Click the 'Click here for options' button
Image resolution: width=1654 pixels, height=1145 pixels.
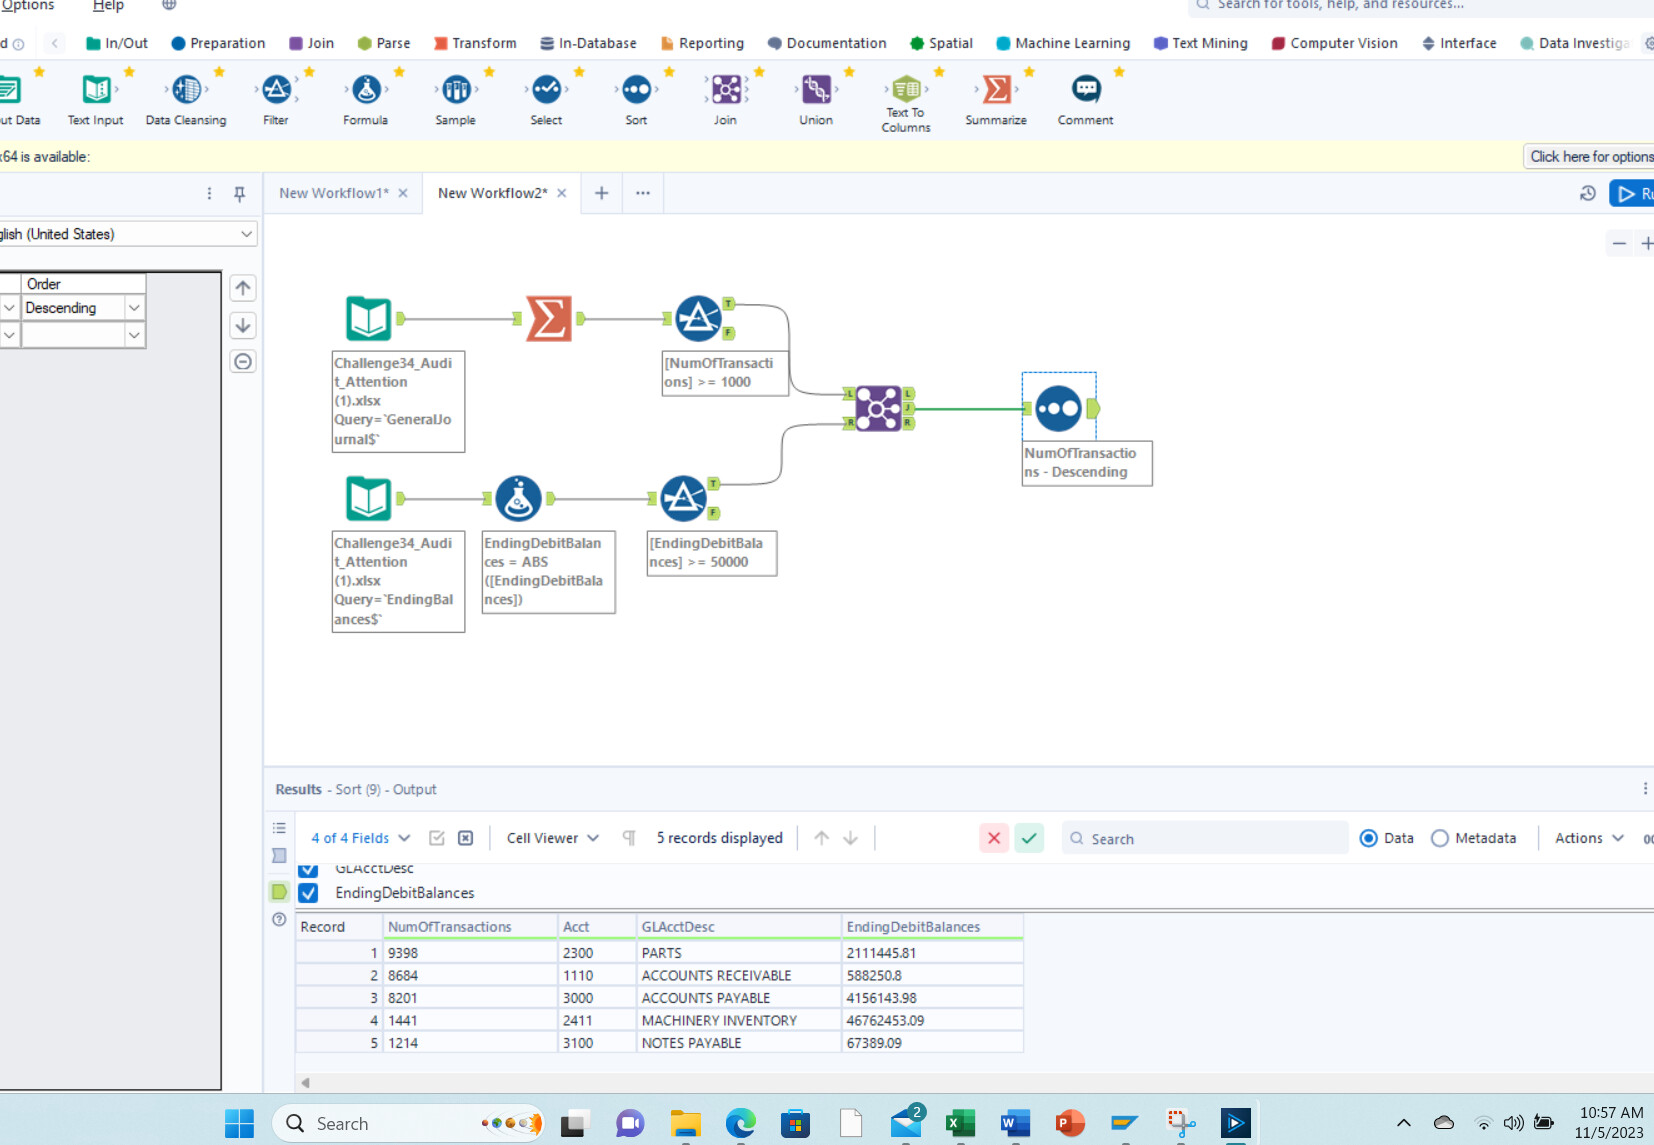coord(1589,157)
